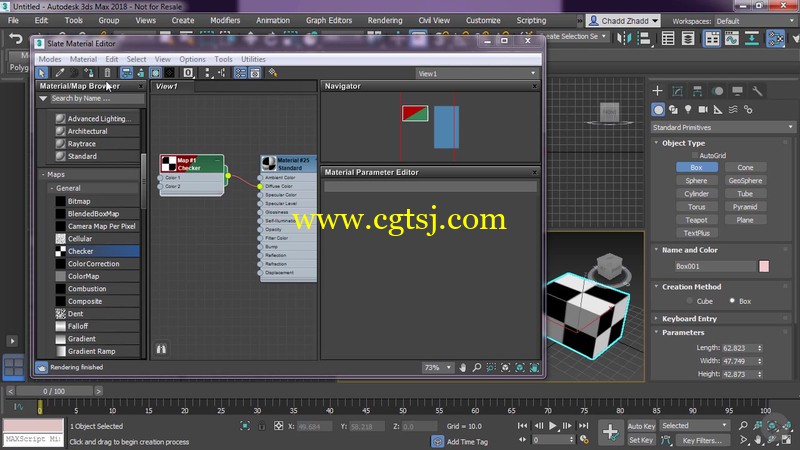The width and height of the screenshot is (800, 450).
Task: Collapse the Maps group in browser
Action: (43, 174)
